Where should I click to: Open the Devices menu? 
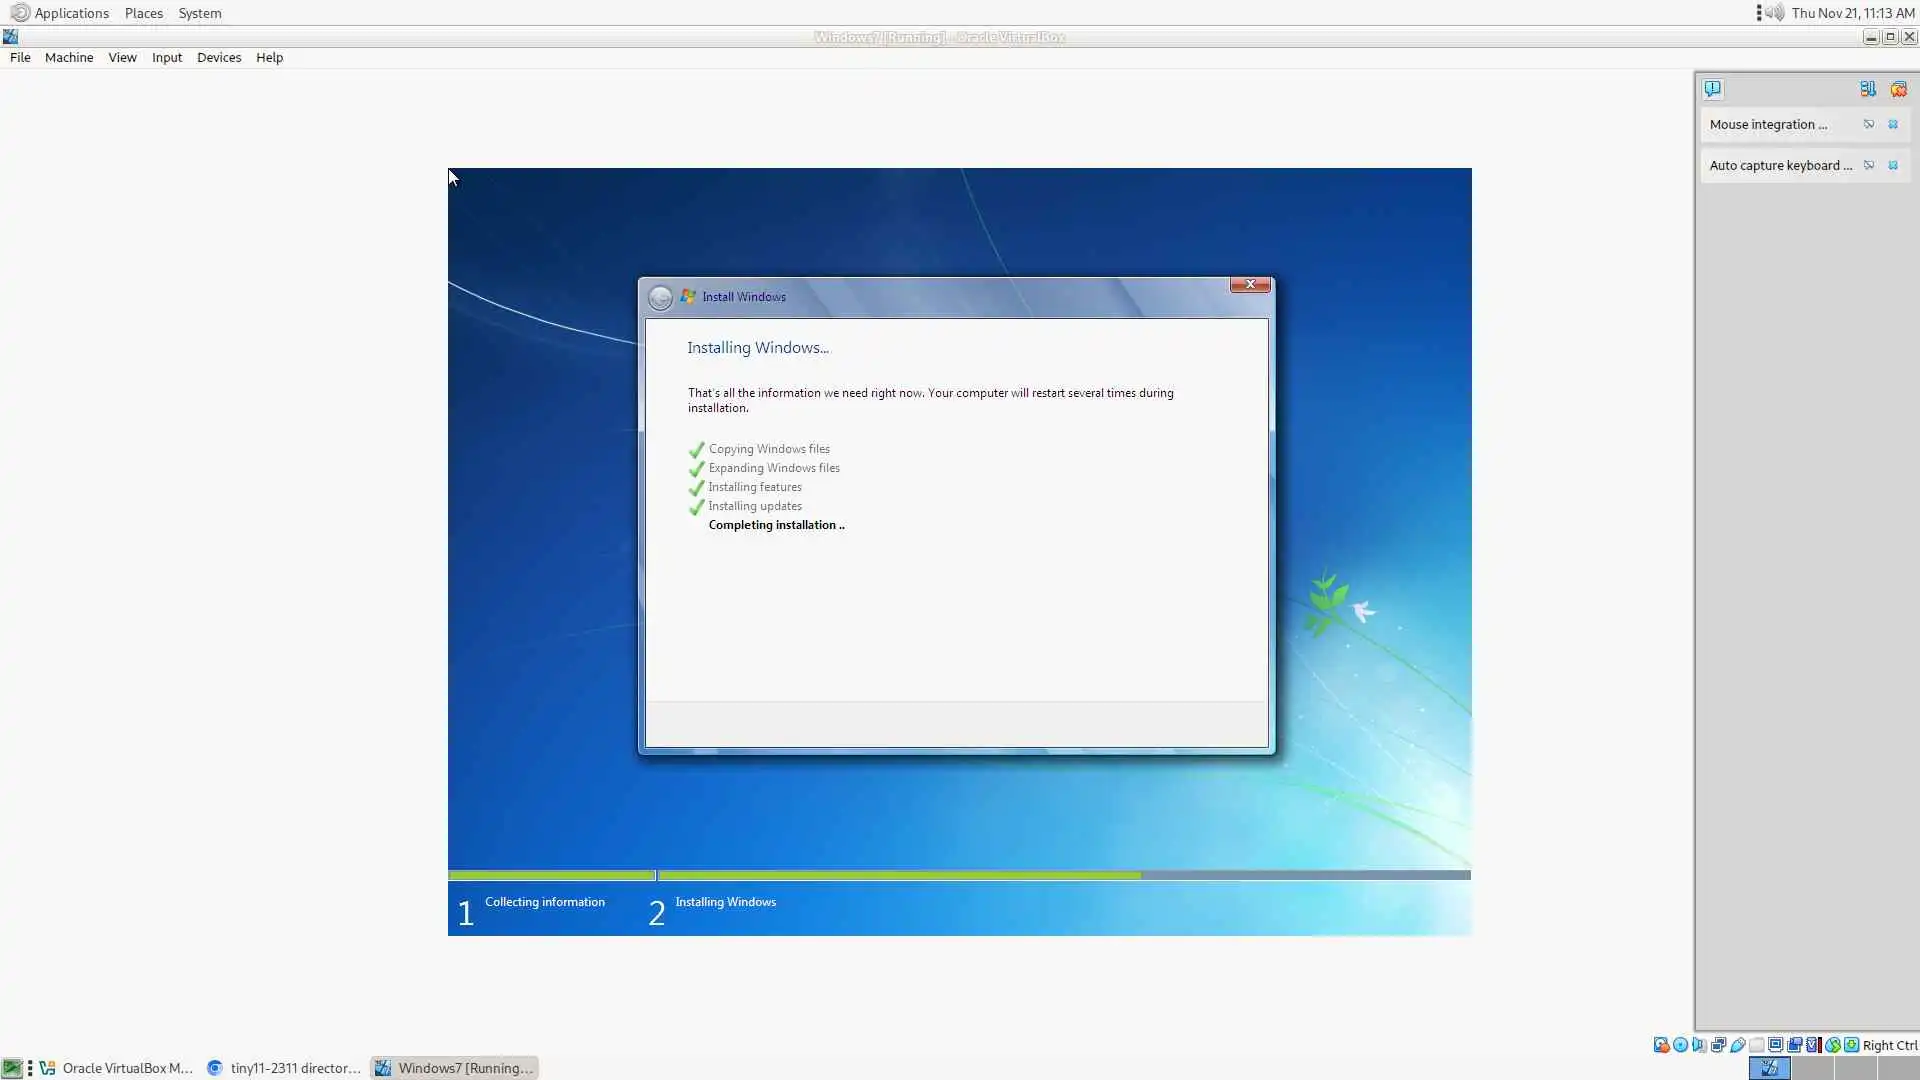[218, 58]
